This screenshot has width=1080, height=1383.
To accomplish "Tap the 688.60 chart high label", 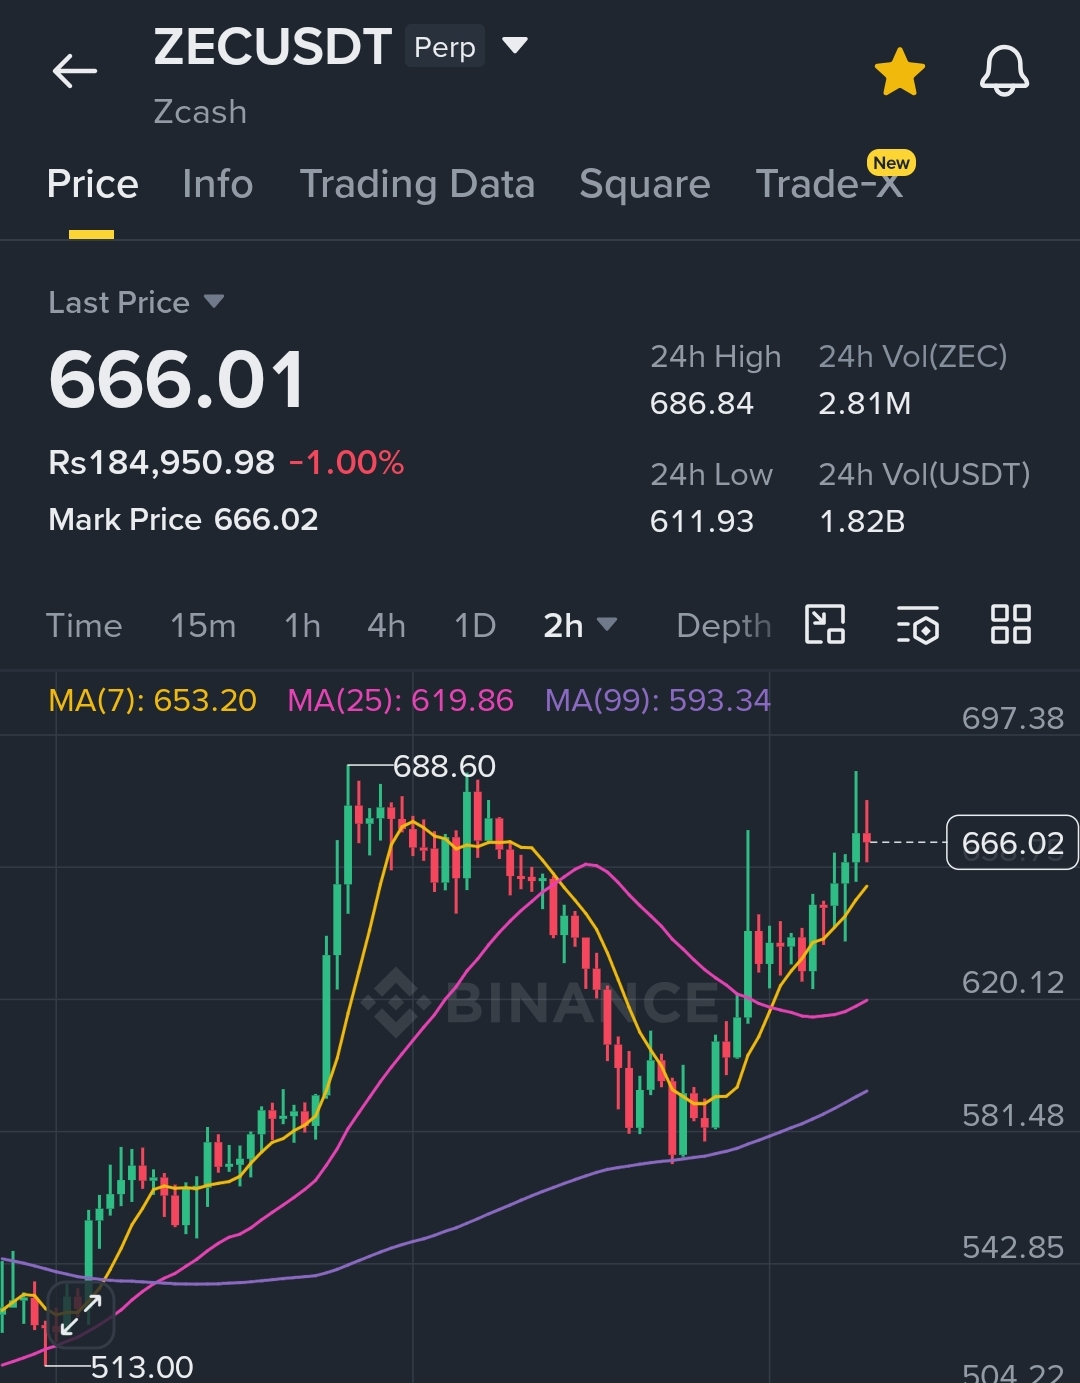I will click(x=444, y=766).
